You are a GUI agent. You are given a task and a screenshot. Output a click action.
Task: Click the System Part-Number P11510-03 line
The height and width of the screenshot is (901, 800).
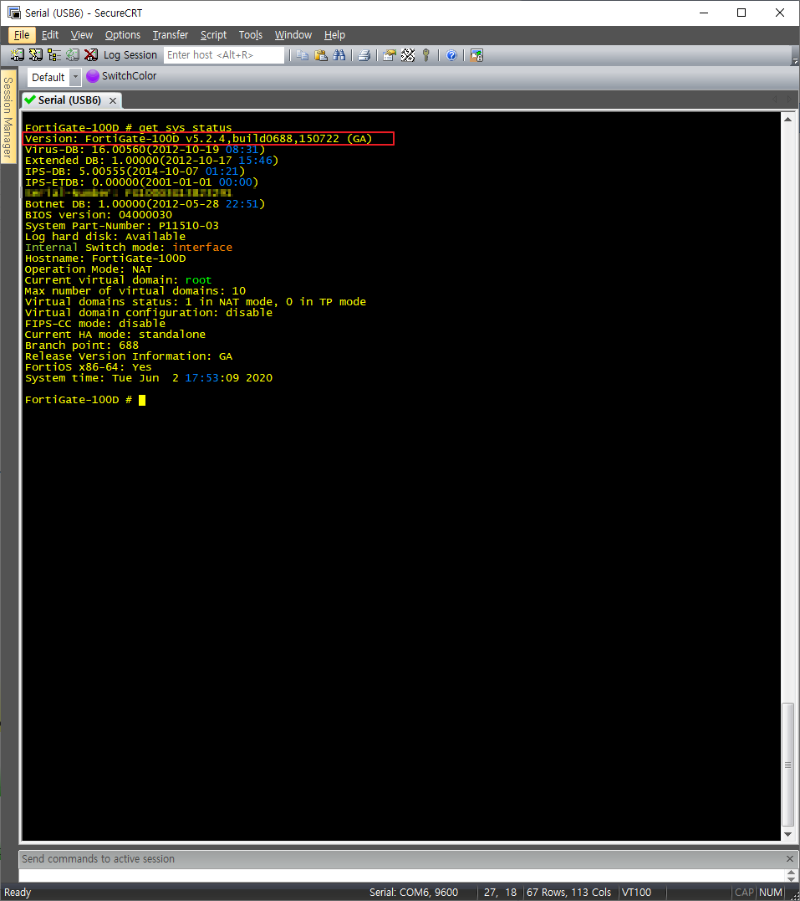[122, 226]
